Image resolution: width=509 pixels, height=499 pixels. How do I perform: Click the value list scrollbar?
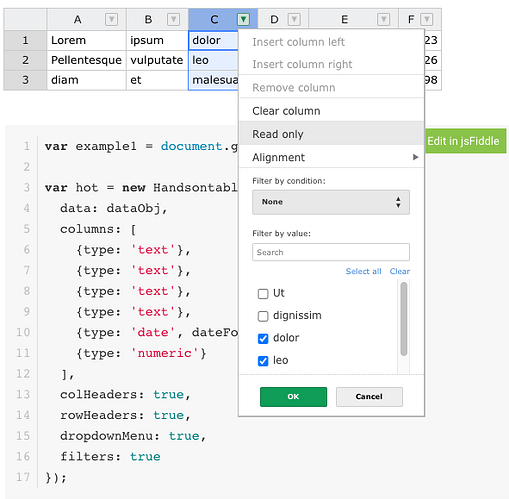tap(404, 319)
